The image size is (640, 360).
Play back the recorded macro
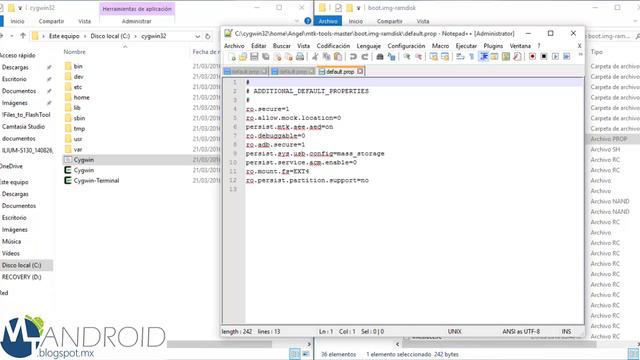555,57
